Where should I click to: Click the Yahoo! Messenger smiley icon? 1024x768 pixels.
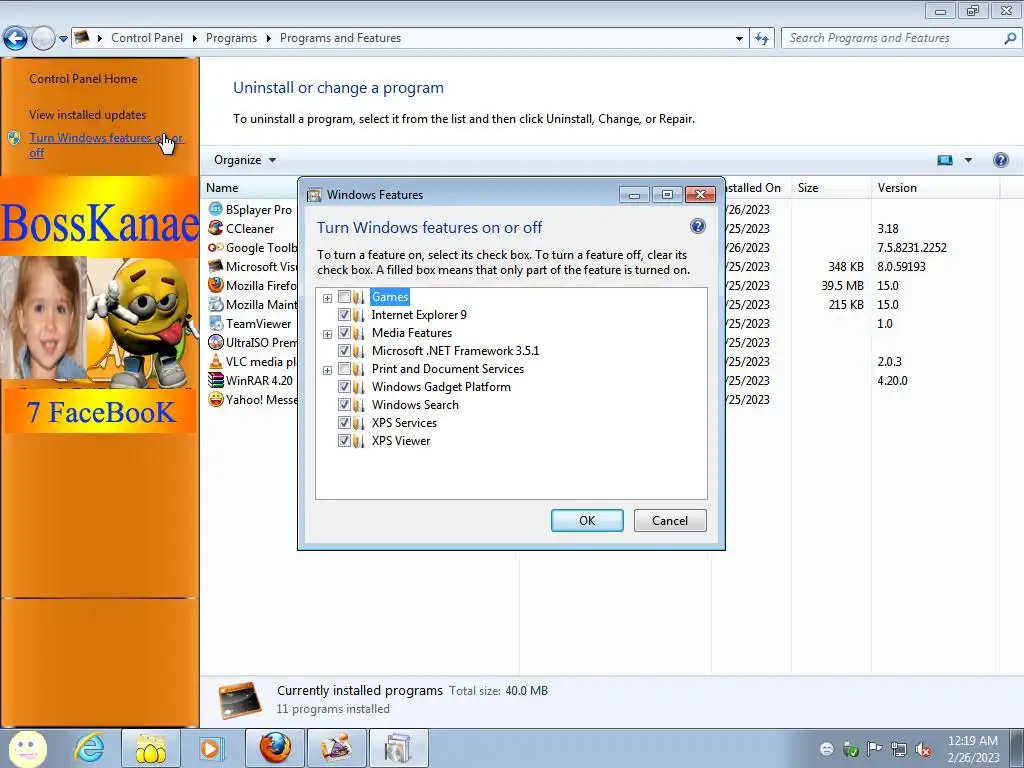216,398
